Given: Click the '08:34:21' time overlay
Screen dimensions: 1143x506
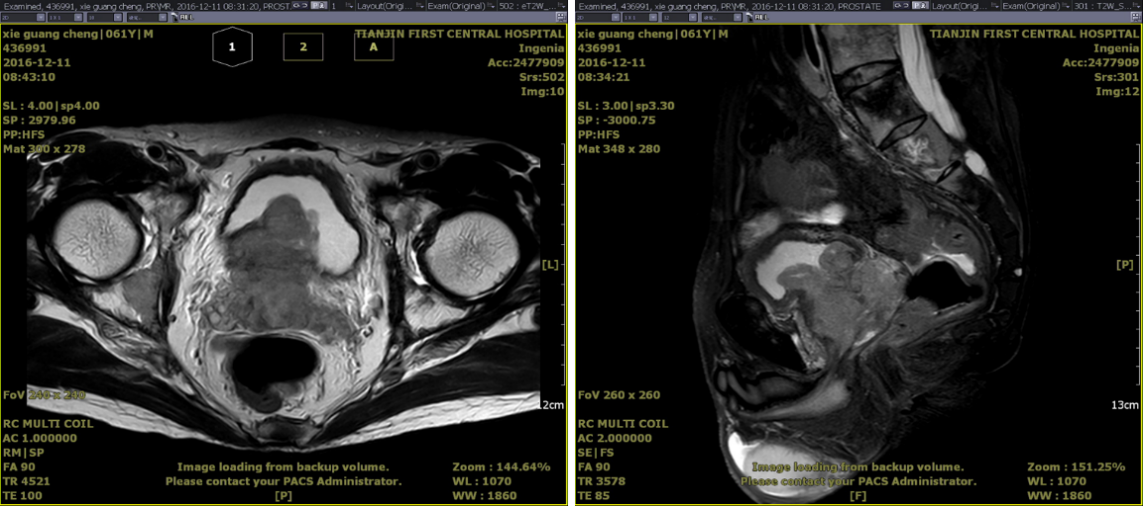Looking at the screenshot, I should click(x=604, y=77).
